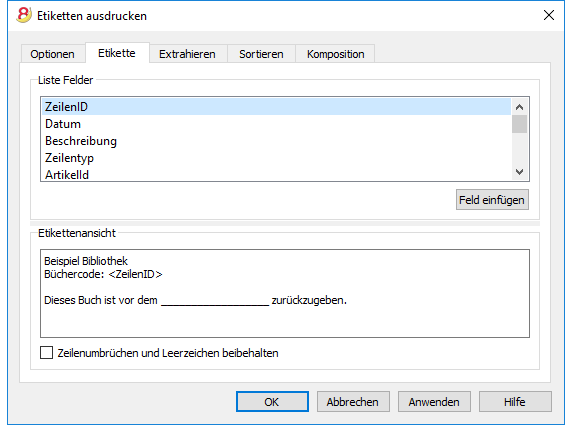The width and height of the screenshot is (572, 432).
Task: Open Hilfe for this dialog
Action: [x=515, y=402]
